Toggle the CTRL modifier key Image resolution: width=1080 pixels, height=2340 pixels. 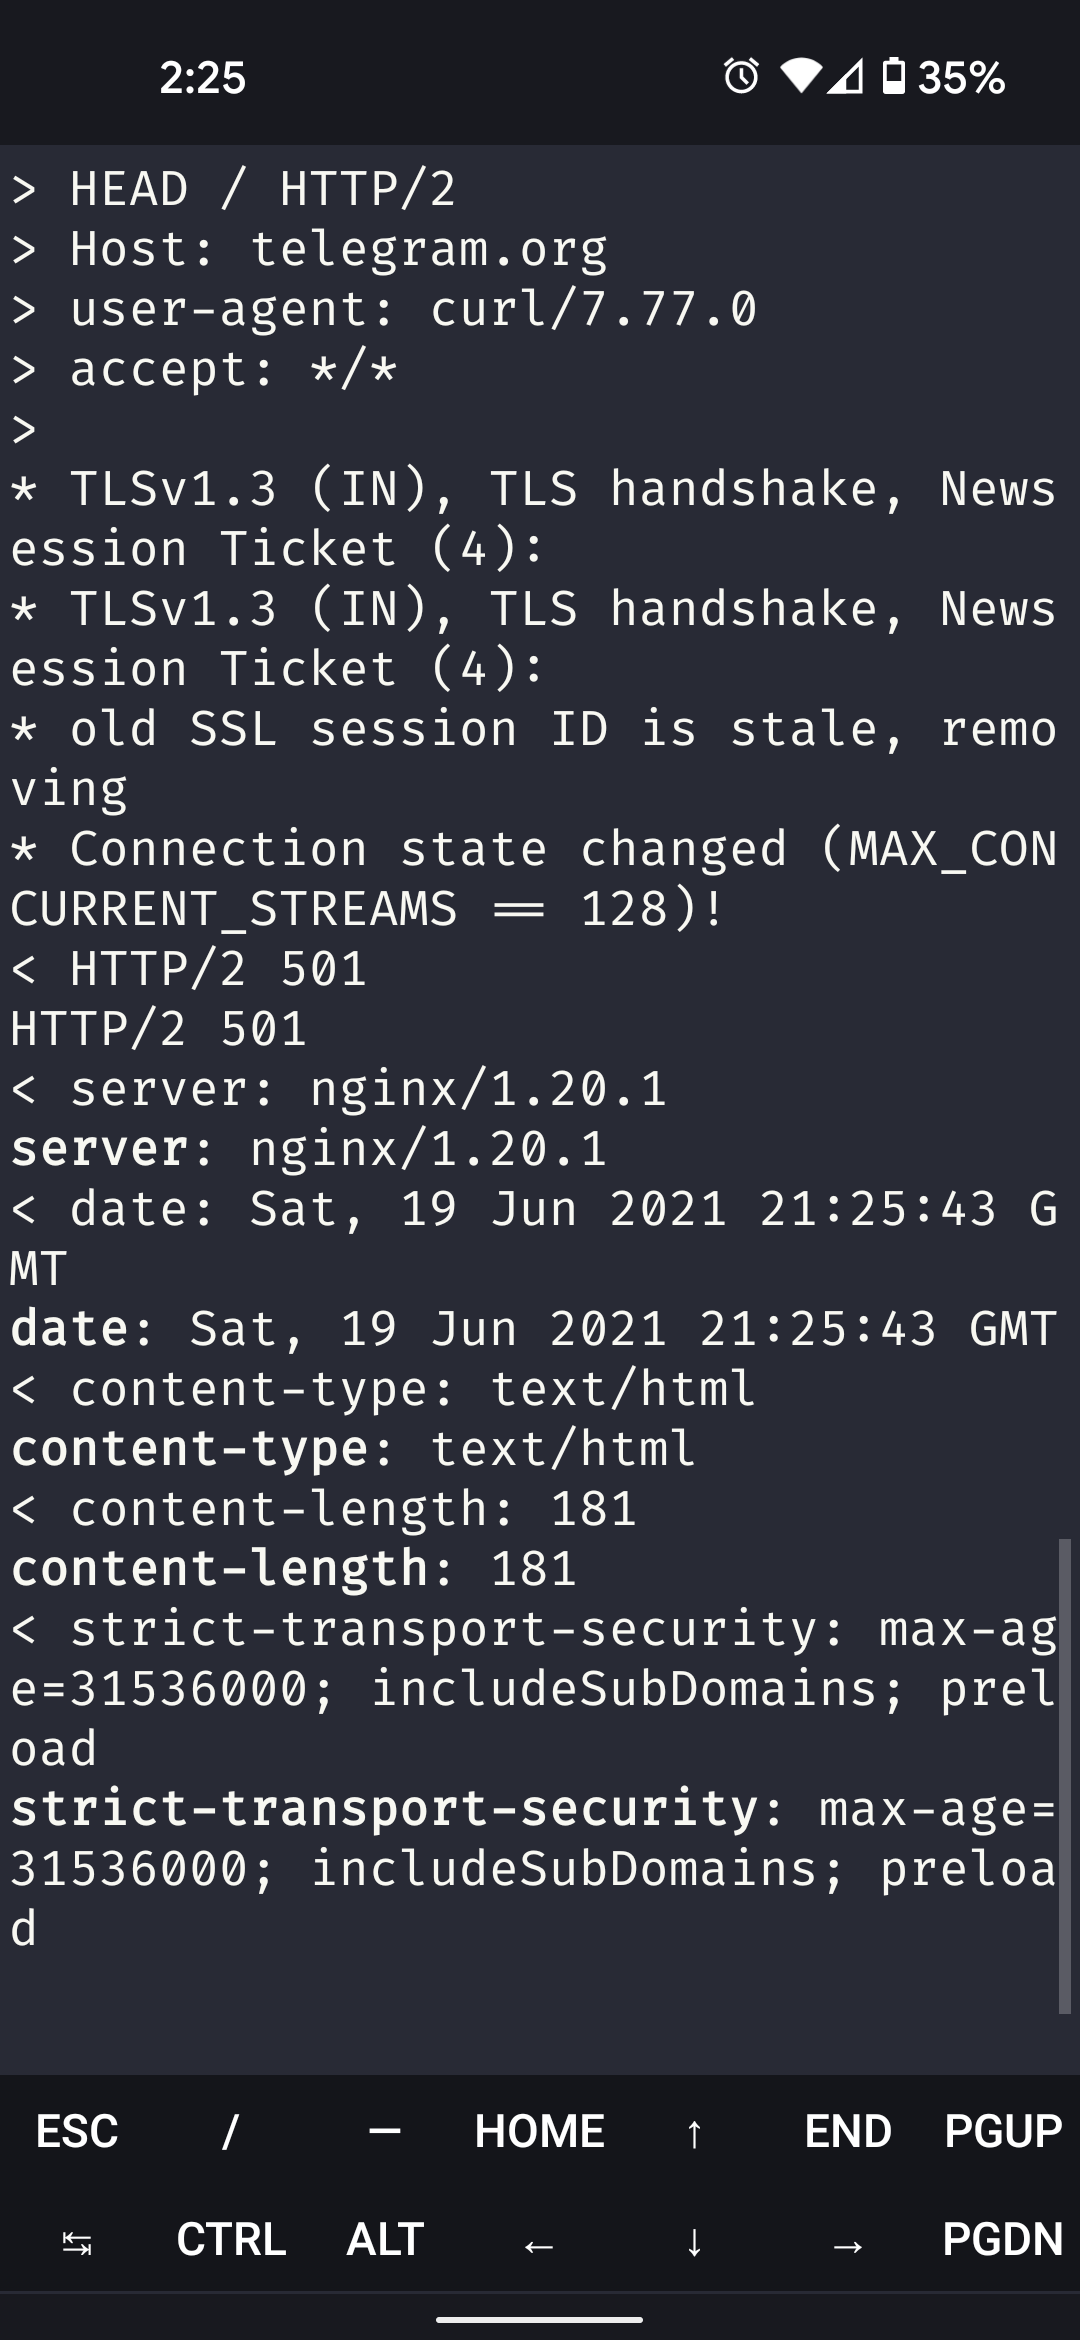231,2239
